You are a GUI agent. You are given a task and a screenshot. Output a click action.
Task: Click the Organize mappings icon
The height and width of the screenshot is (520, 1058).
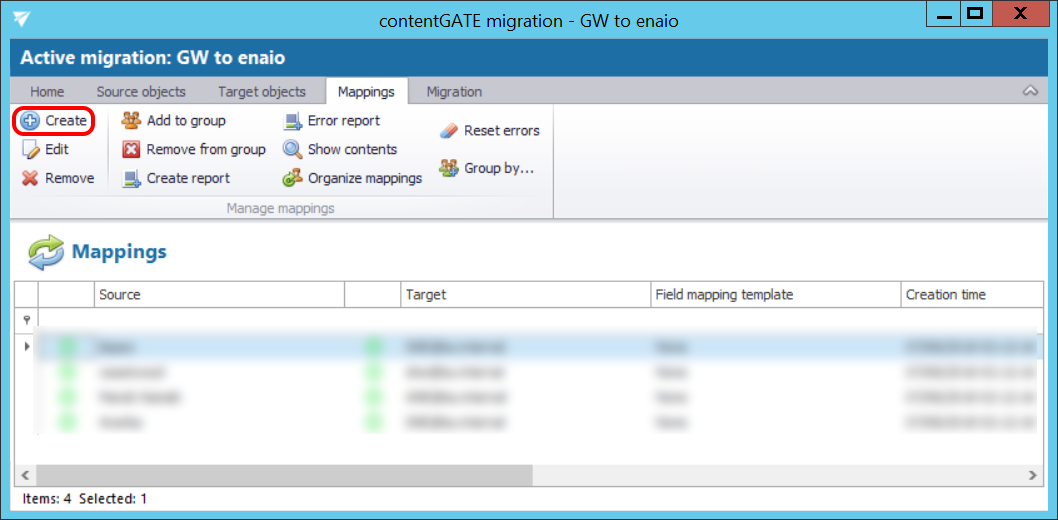292,179
